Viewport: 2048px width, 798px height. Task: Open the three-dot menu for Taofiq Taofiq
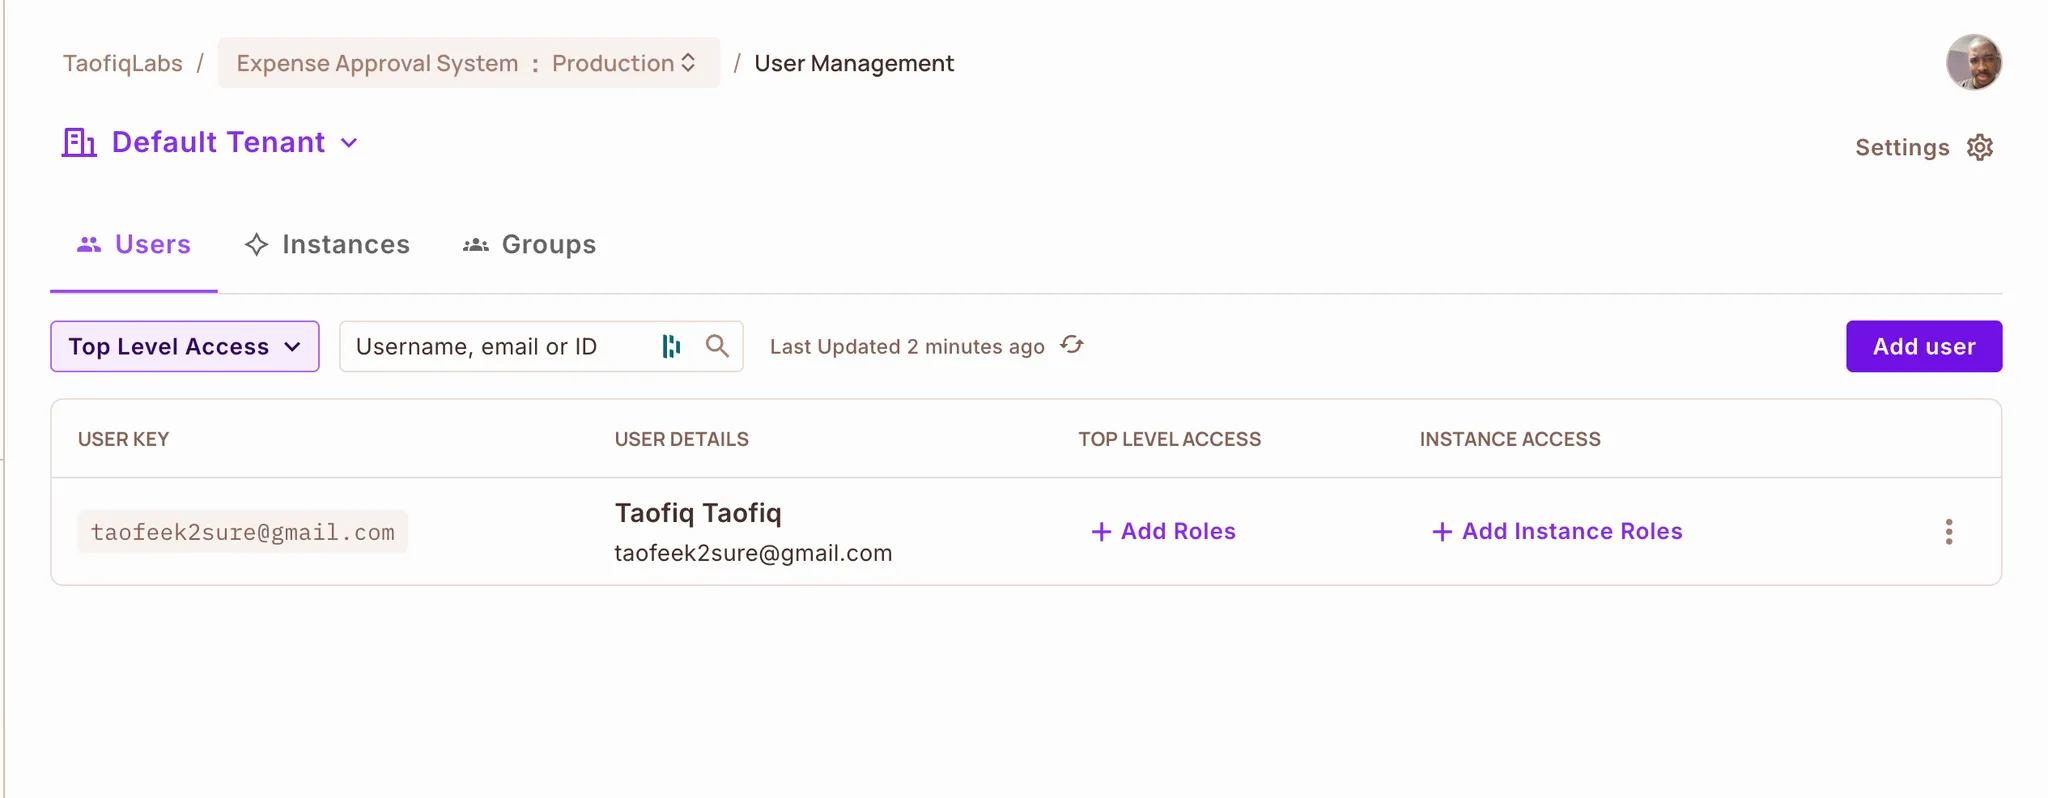[1948, 532]
